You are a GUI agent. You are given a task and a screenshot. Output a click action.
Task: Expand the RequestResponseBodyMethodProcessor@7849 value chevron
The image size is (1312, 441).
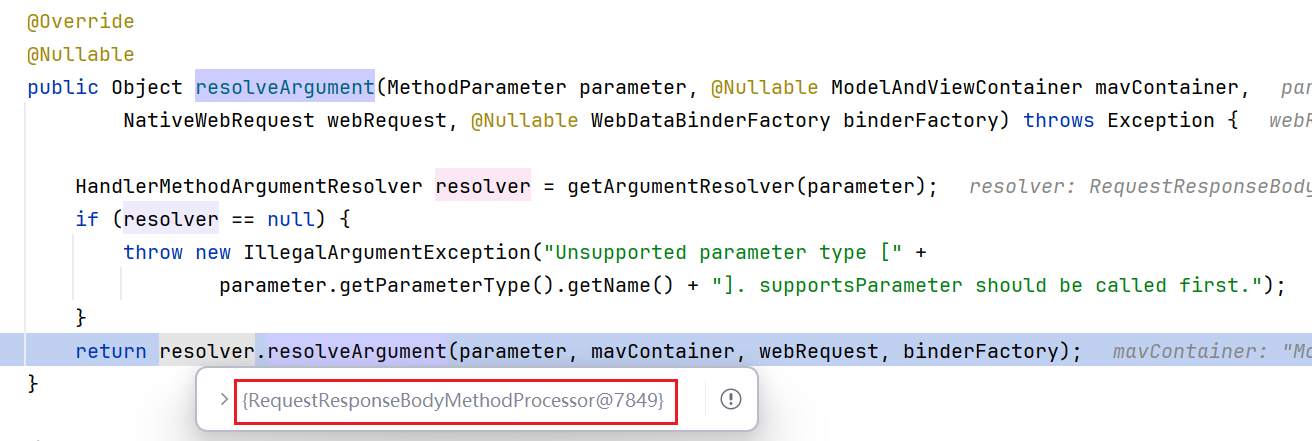coord(224,400)
